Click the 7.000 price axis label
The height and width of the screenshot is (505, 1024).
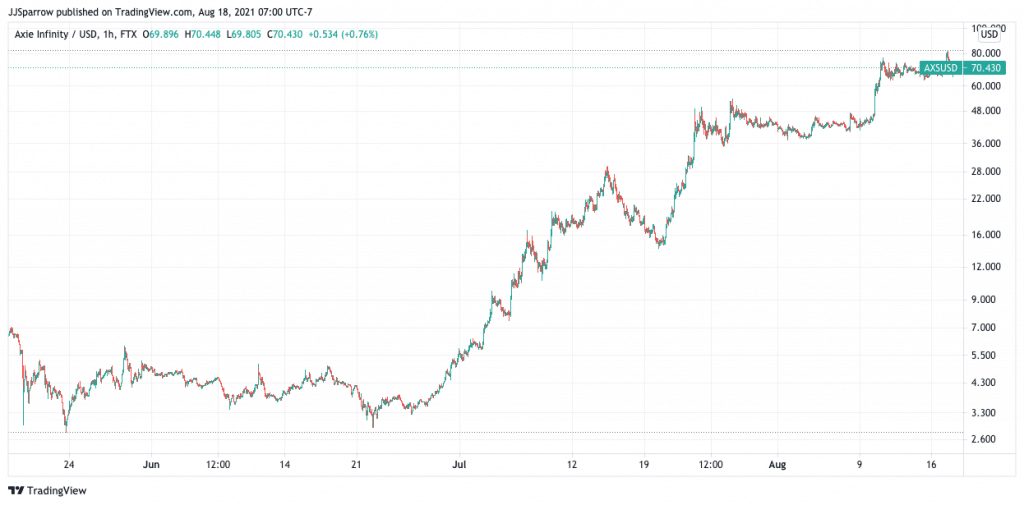(985, 328)
